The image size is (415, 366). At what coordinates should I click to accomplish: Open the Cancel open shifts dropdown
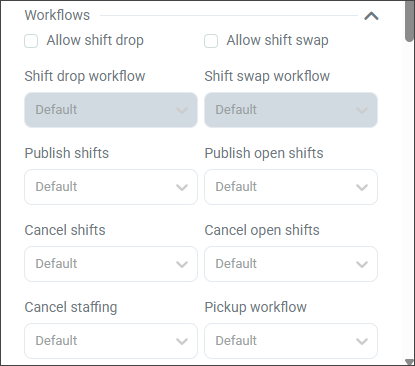tap(291, 264)
